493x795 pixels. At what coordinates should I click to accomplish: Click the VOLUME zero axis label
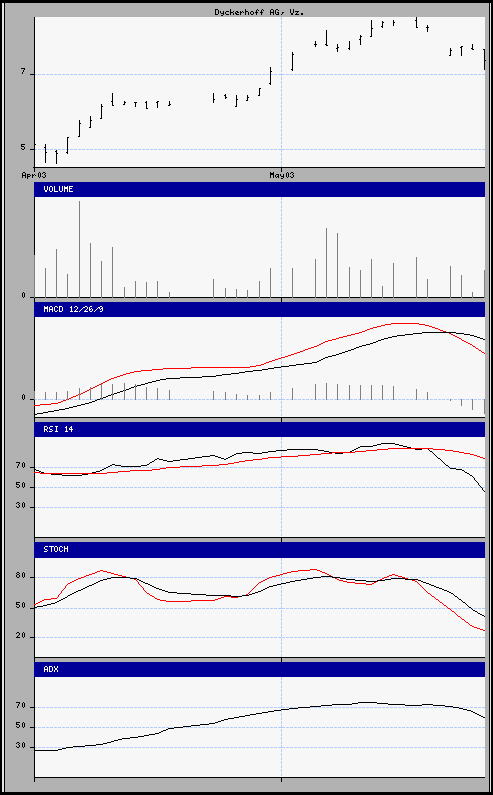[x=23, y=296]
